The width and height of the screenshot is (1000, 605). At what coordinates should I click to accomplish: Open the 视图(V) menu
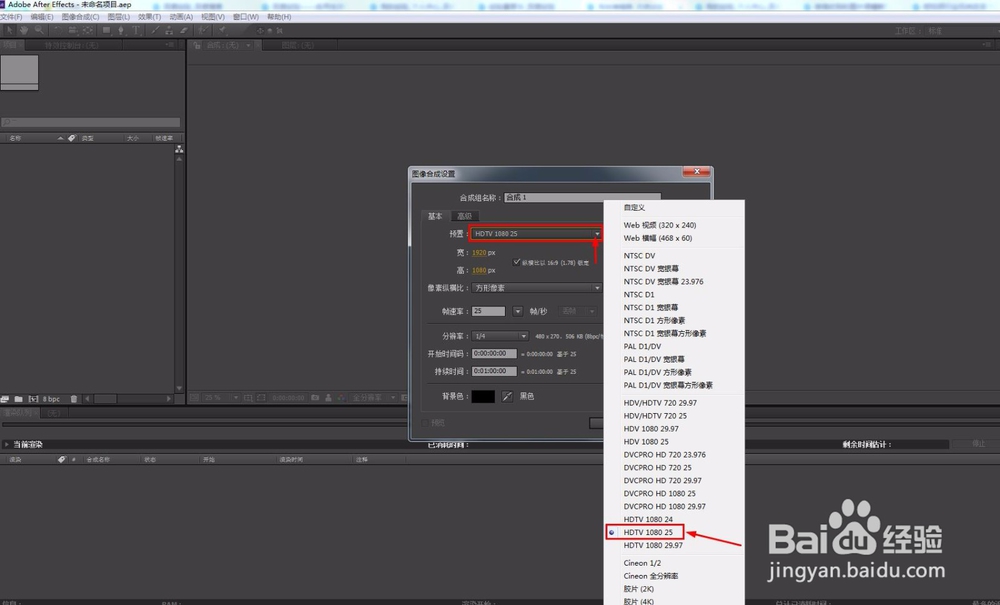click(x=212, y=17)
